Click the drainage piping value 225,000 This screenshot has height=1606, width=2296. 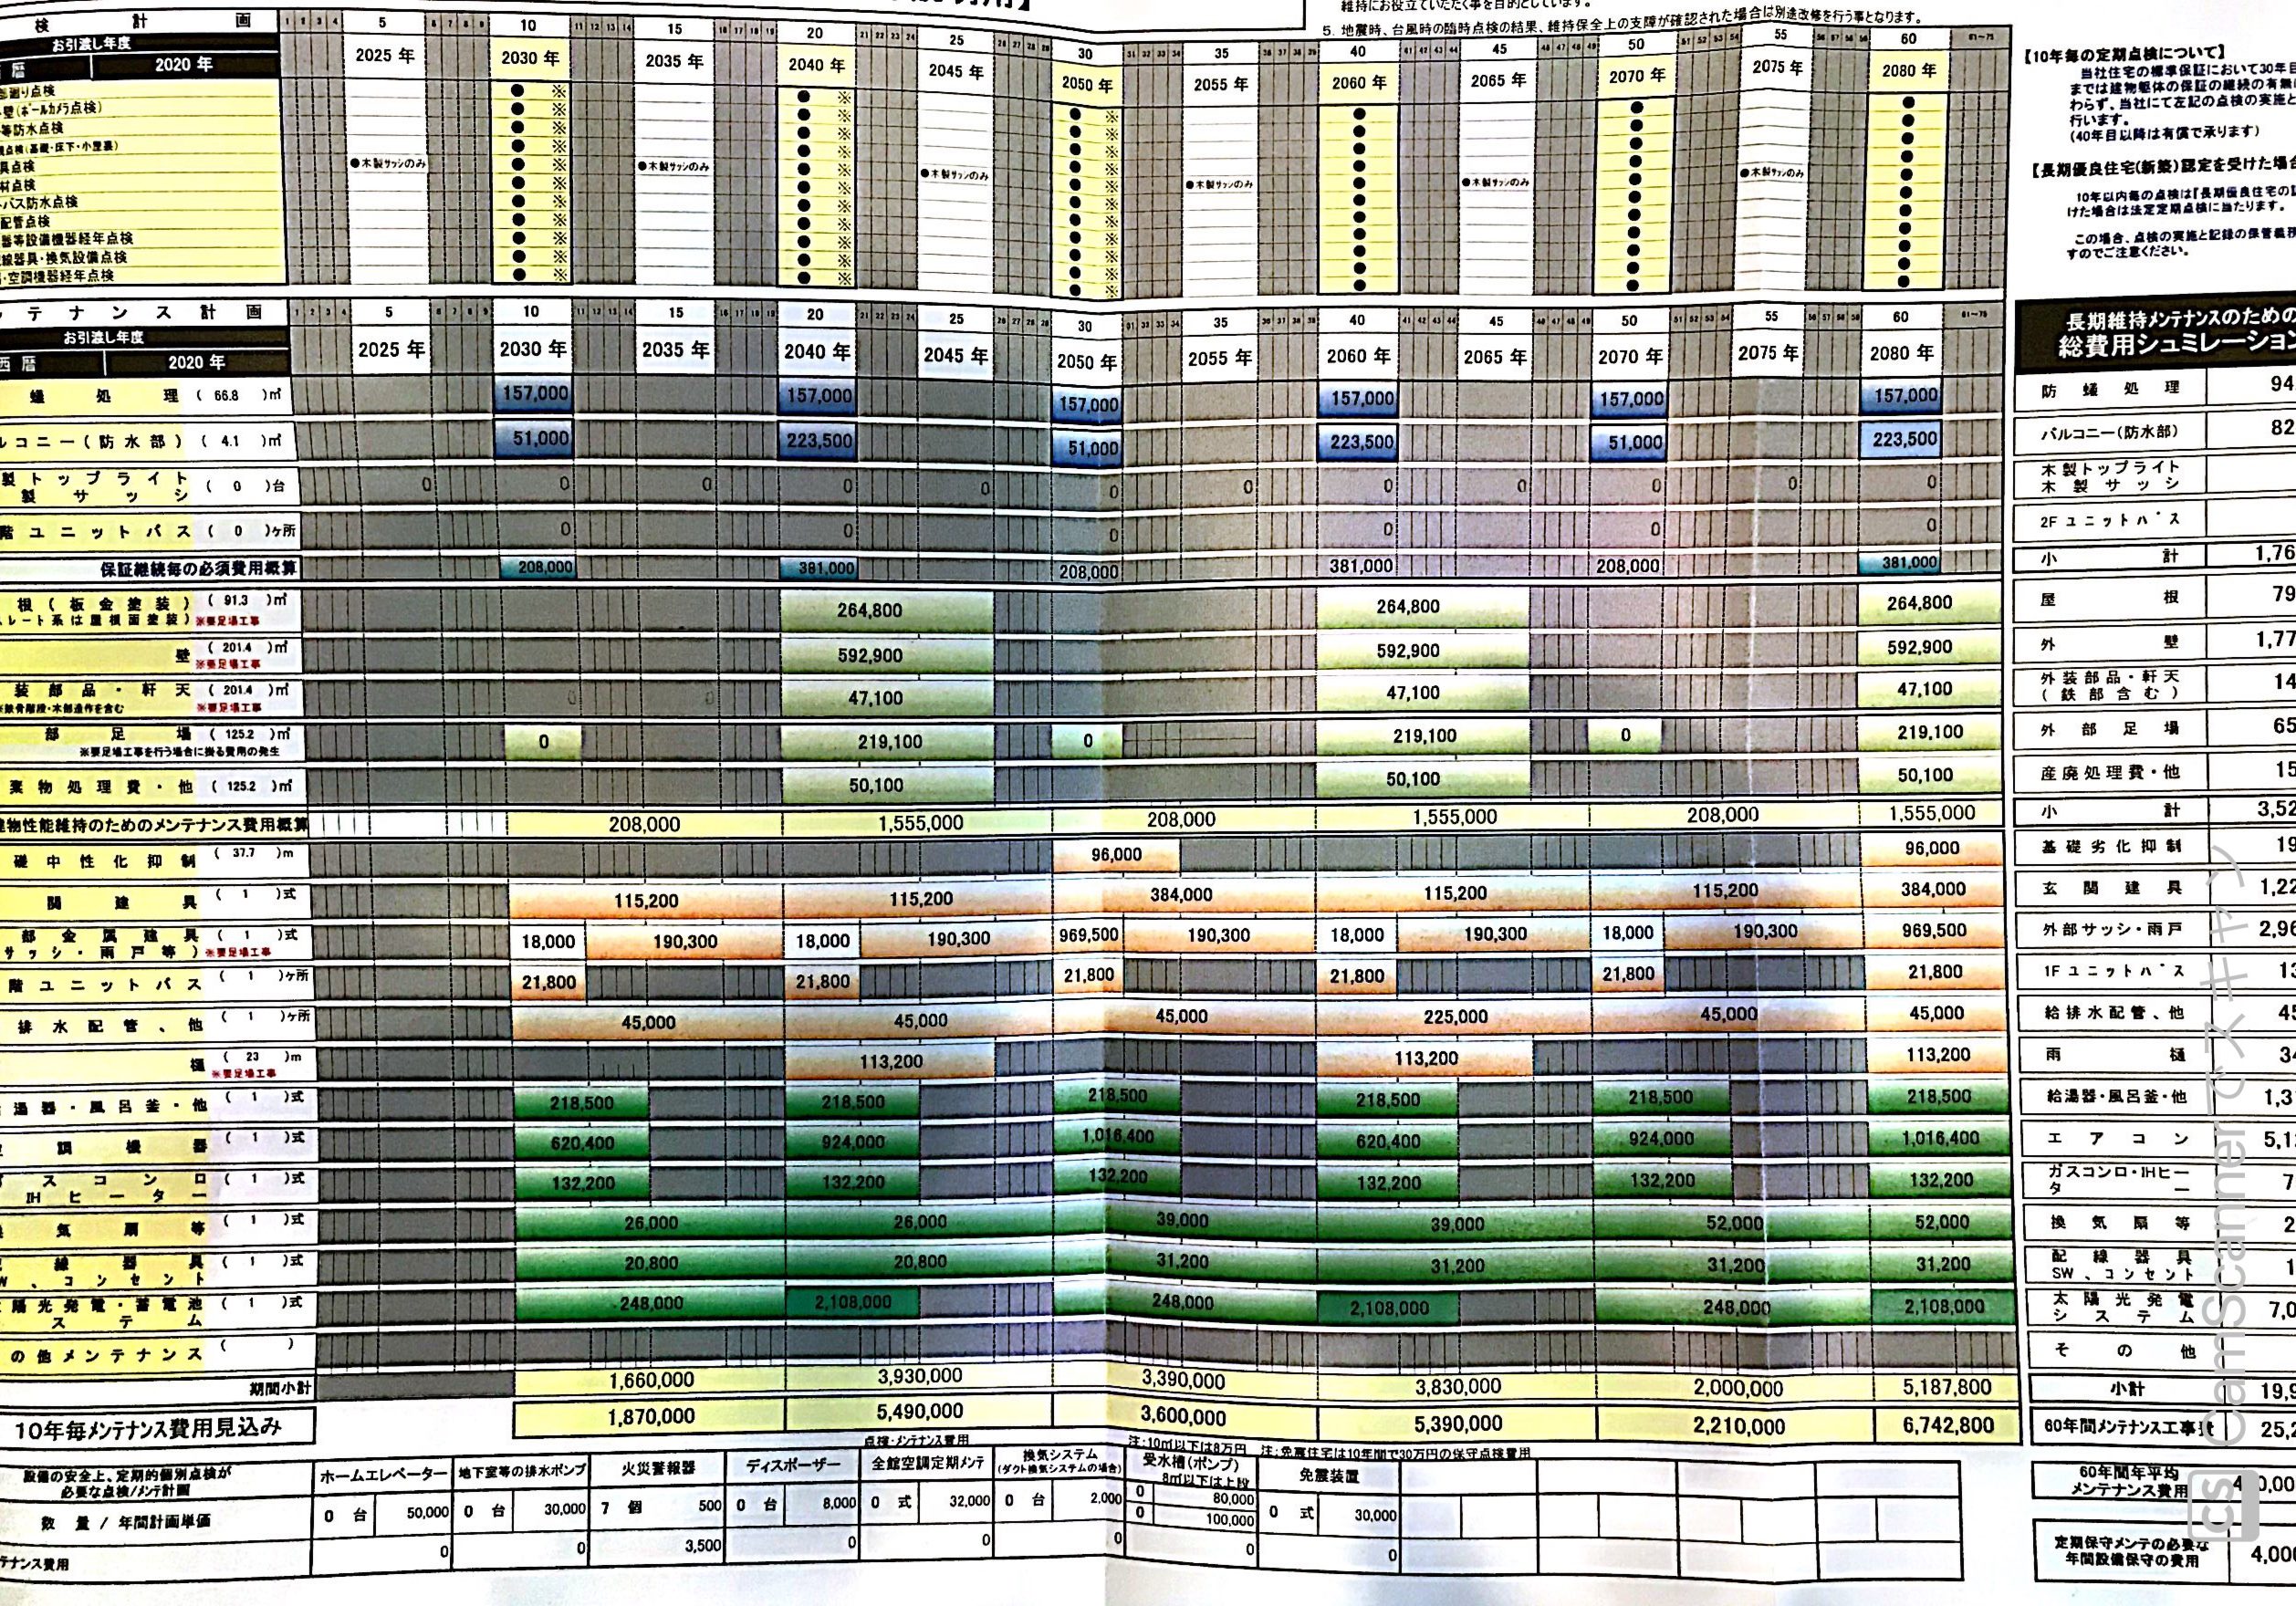point(1455,1017)
